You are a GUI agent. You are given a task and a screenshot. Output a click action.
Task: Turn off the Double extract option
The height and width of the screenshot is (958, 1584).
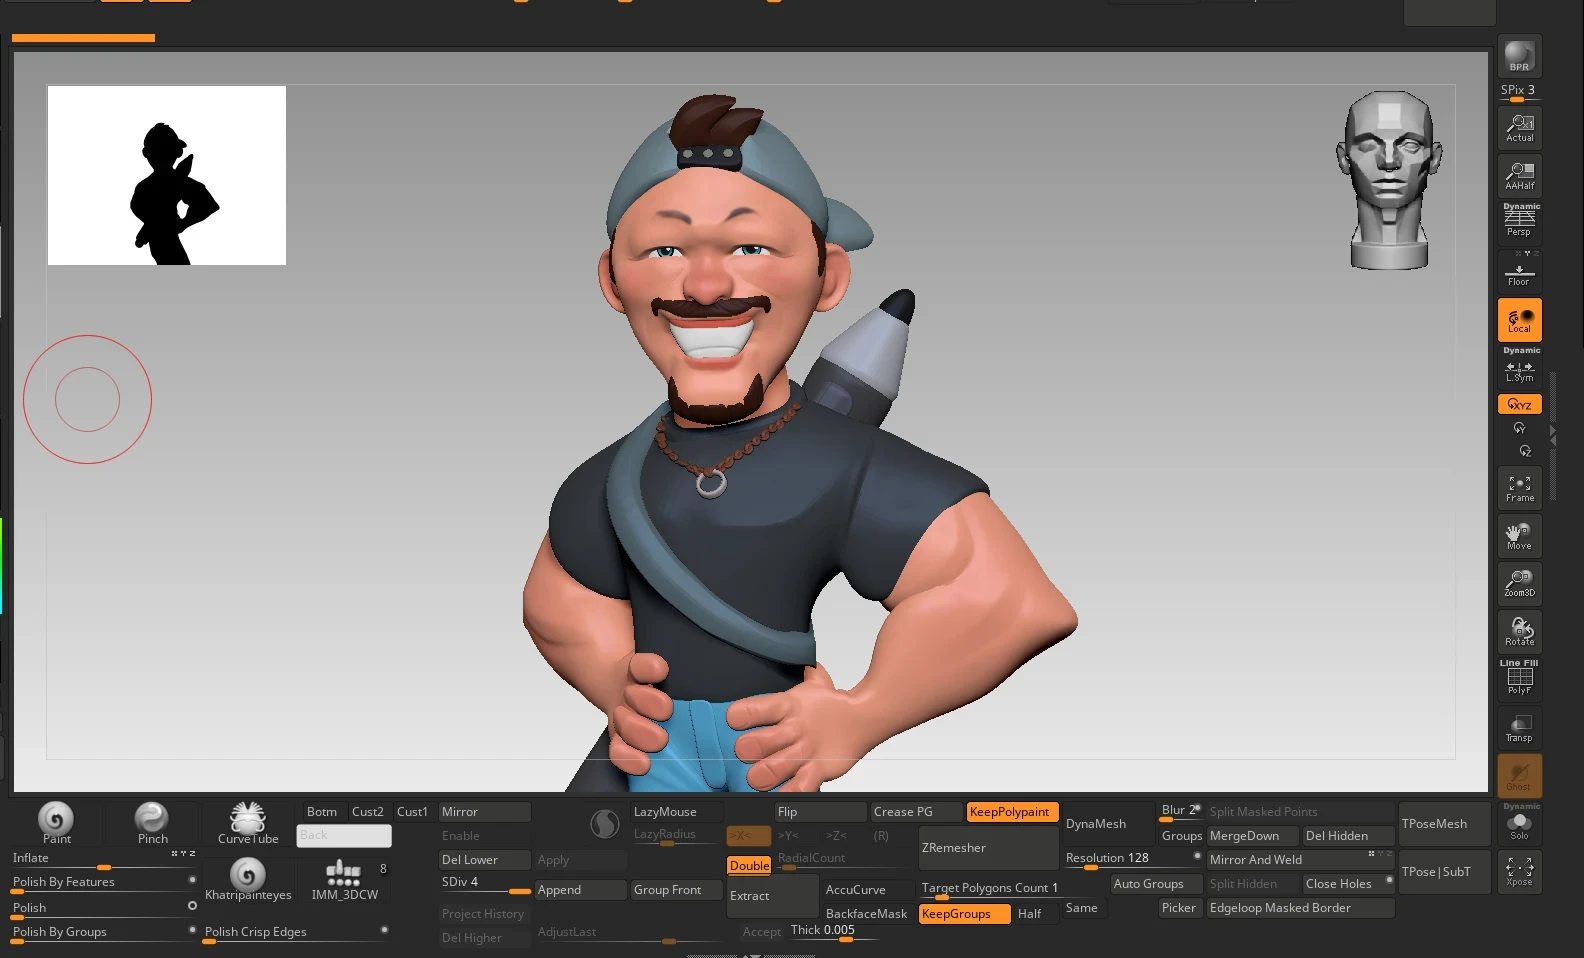(749, 866)
